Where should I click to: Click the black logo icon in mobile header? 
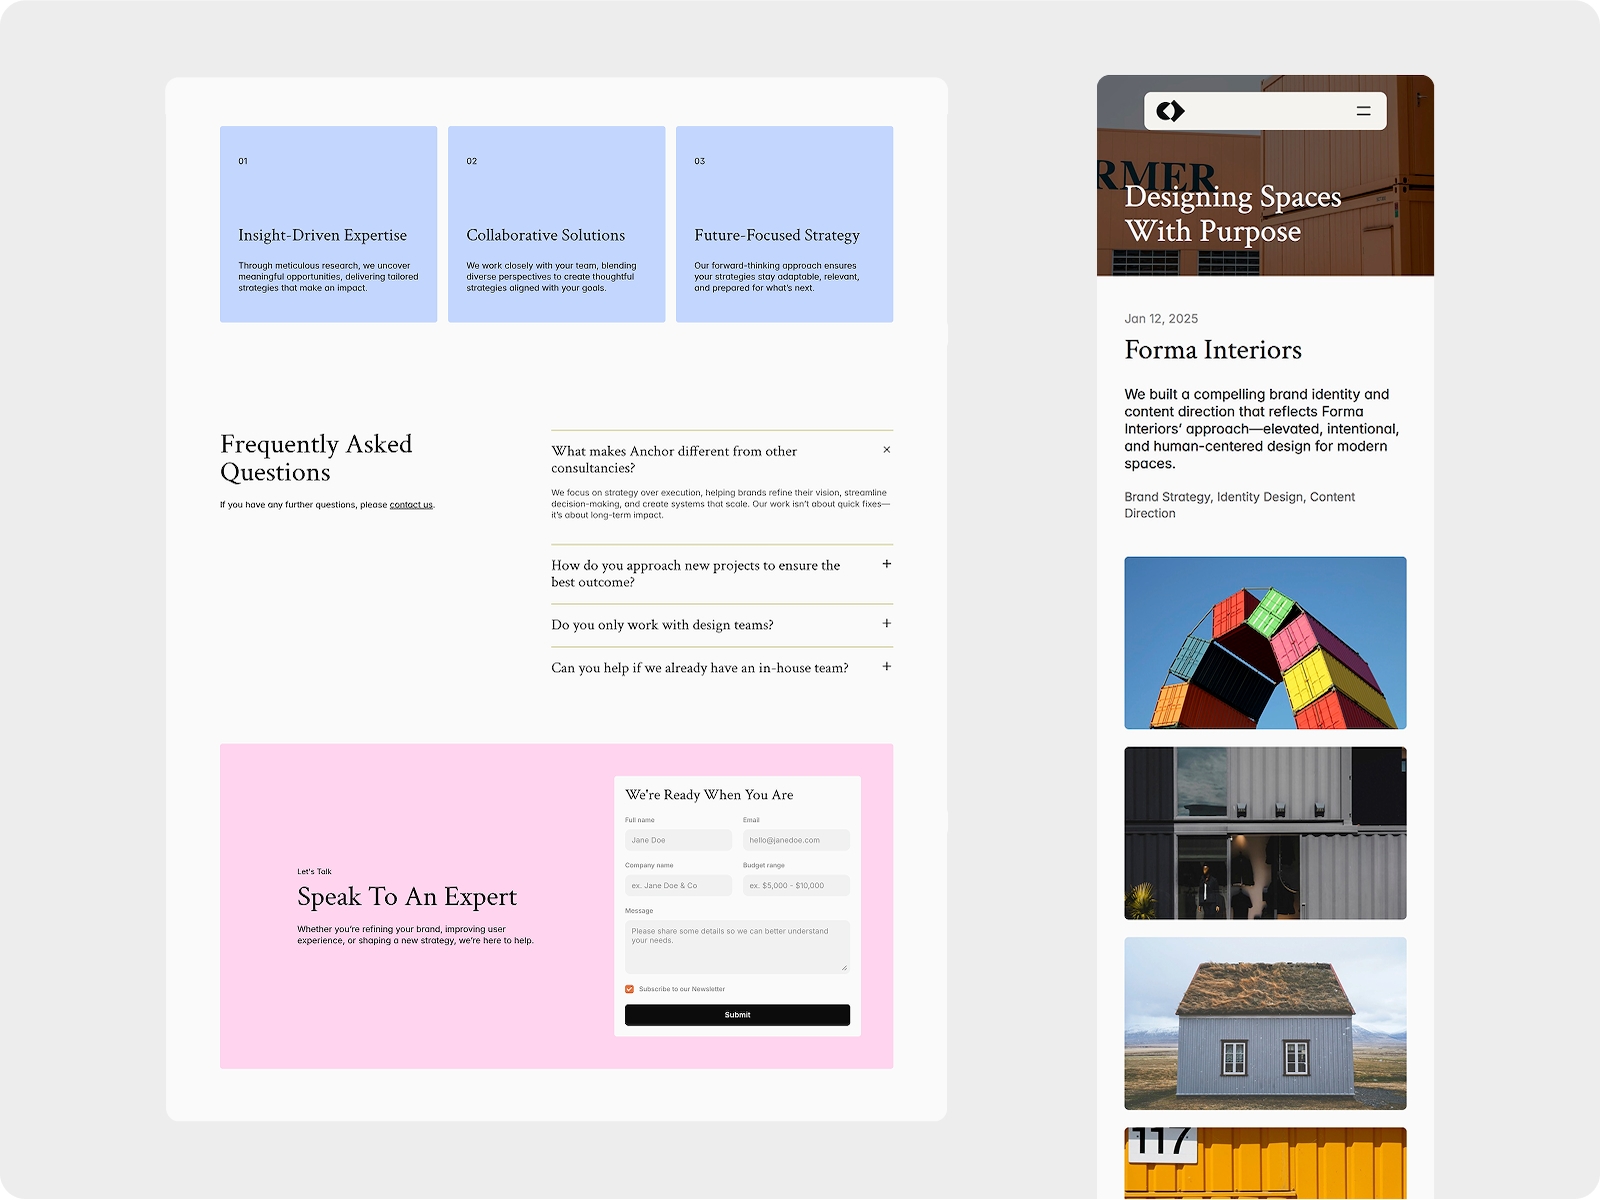click(x=1170, y=111)
